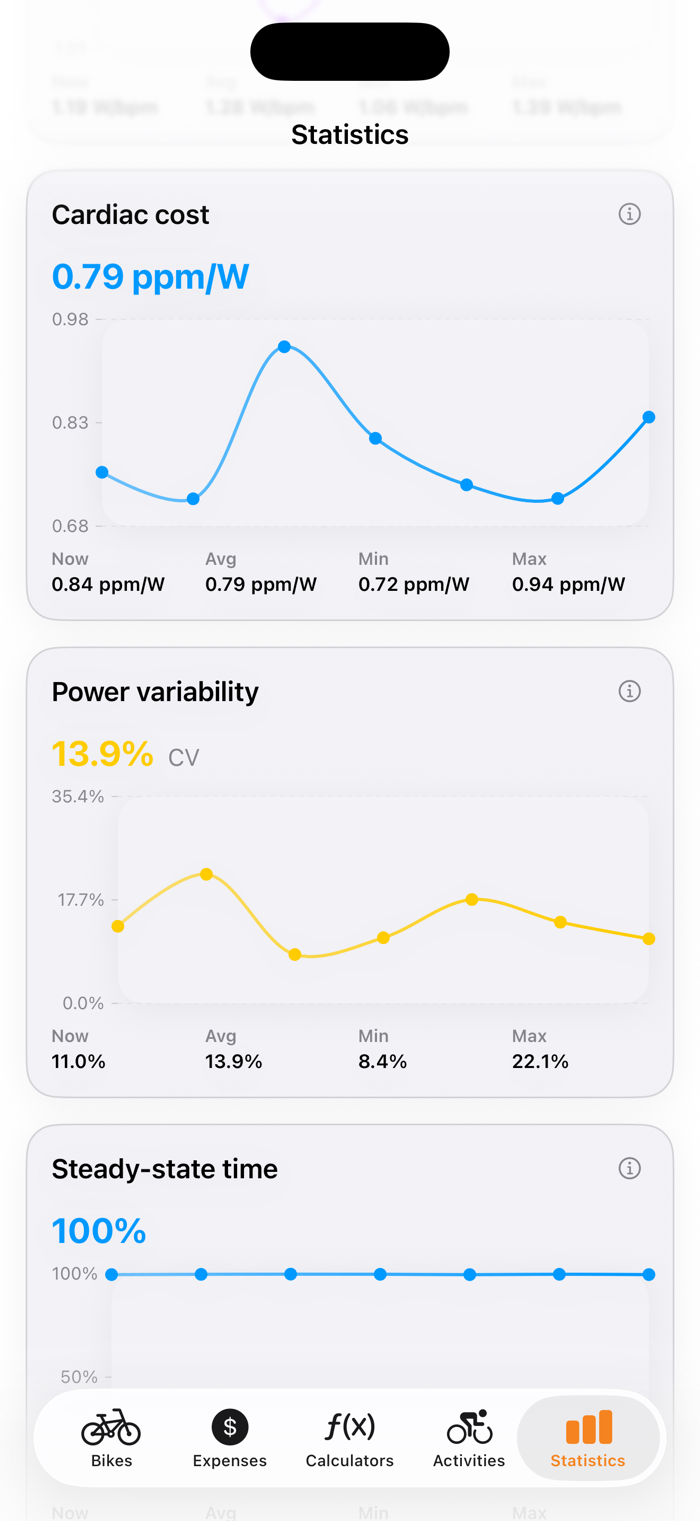This screenshot has width=700, height=1521.
Task: Tap the Cardiac cost card title
Action: 131,214
